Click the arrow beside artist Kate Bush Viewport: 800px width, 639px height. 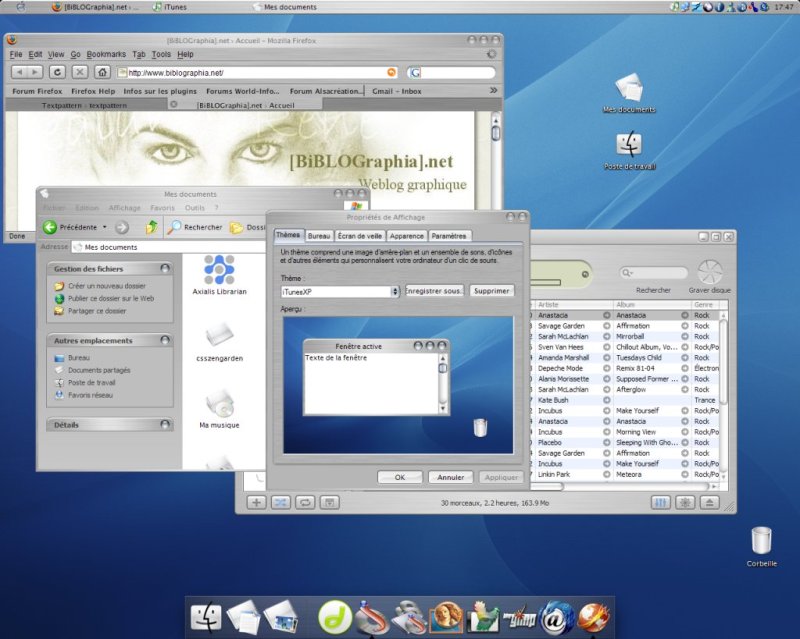pos(607,400)
